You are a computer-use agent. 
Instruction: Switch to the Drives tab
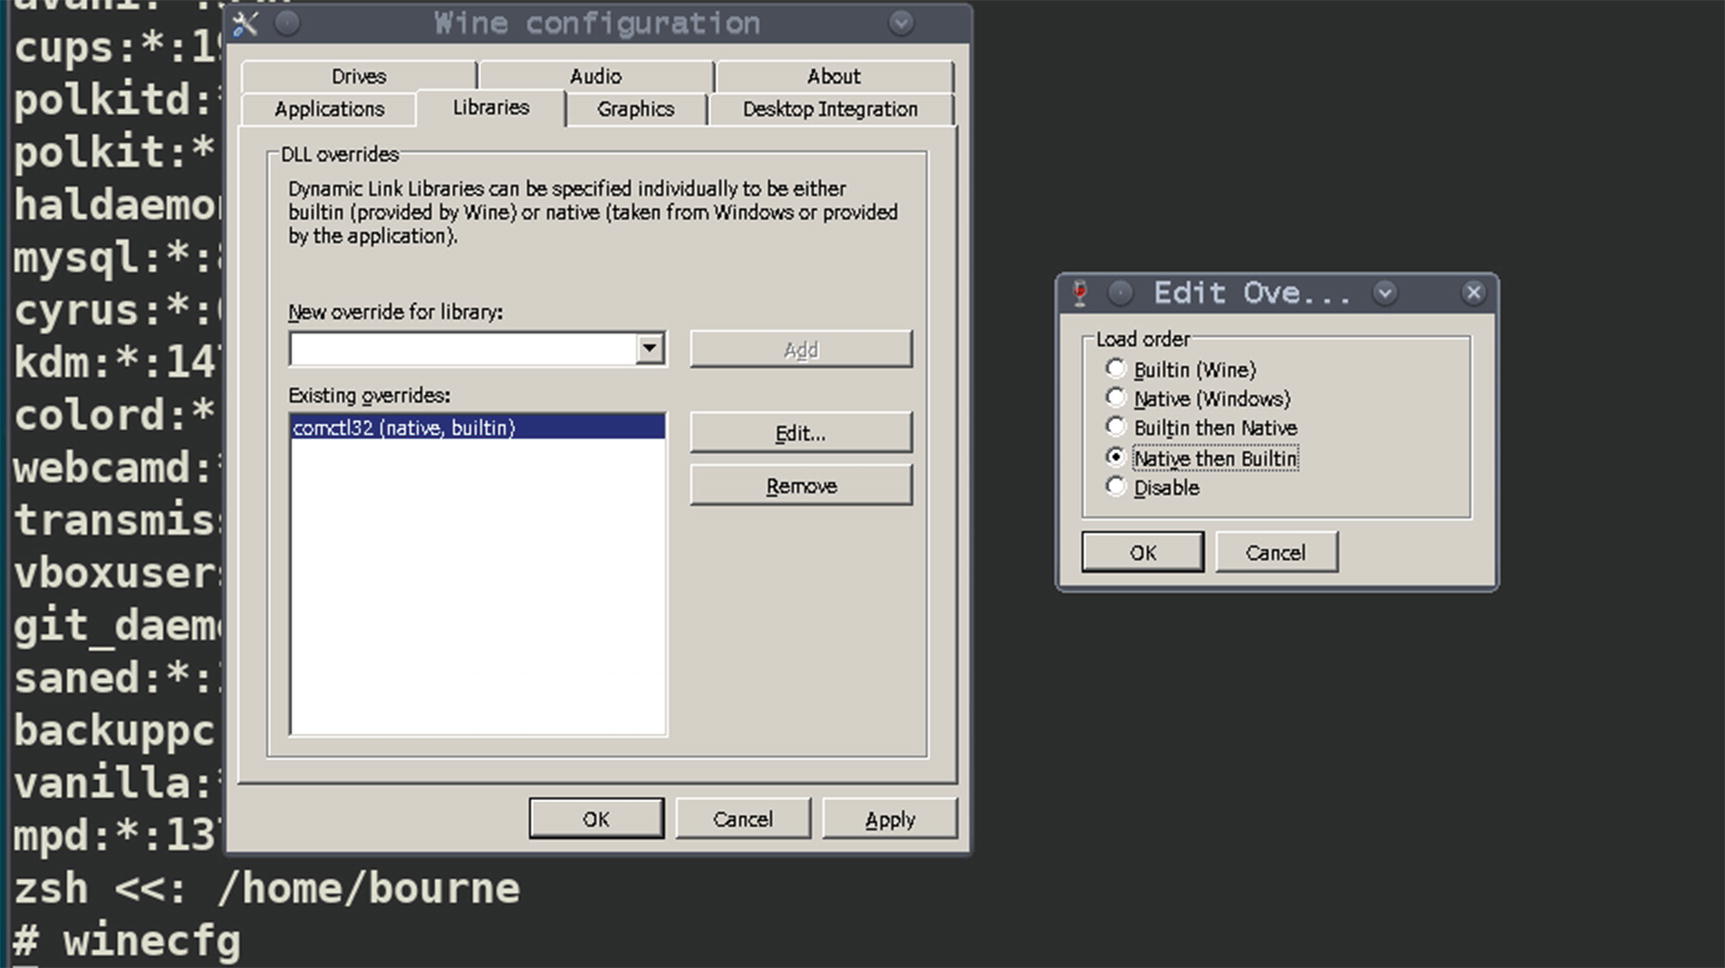tap(359, 76)
